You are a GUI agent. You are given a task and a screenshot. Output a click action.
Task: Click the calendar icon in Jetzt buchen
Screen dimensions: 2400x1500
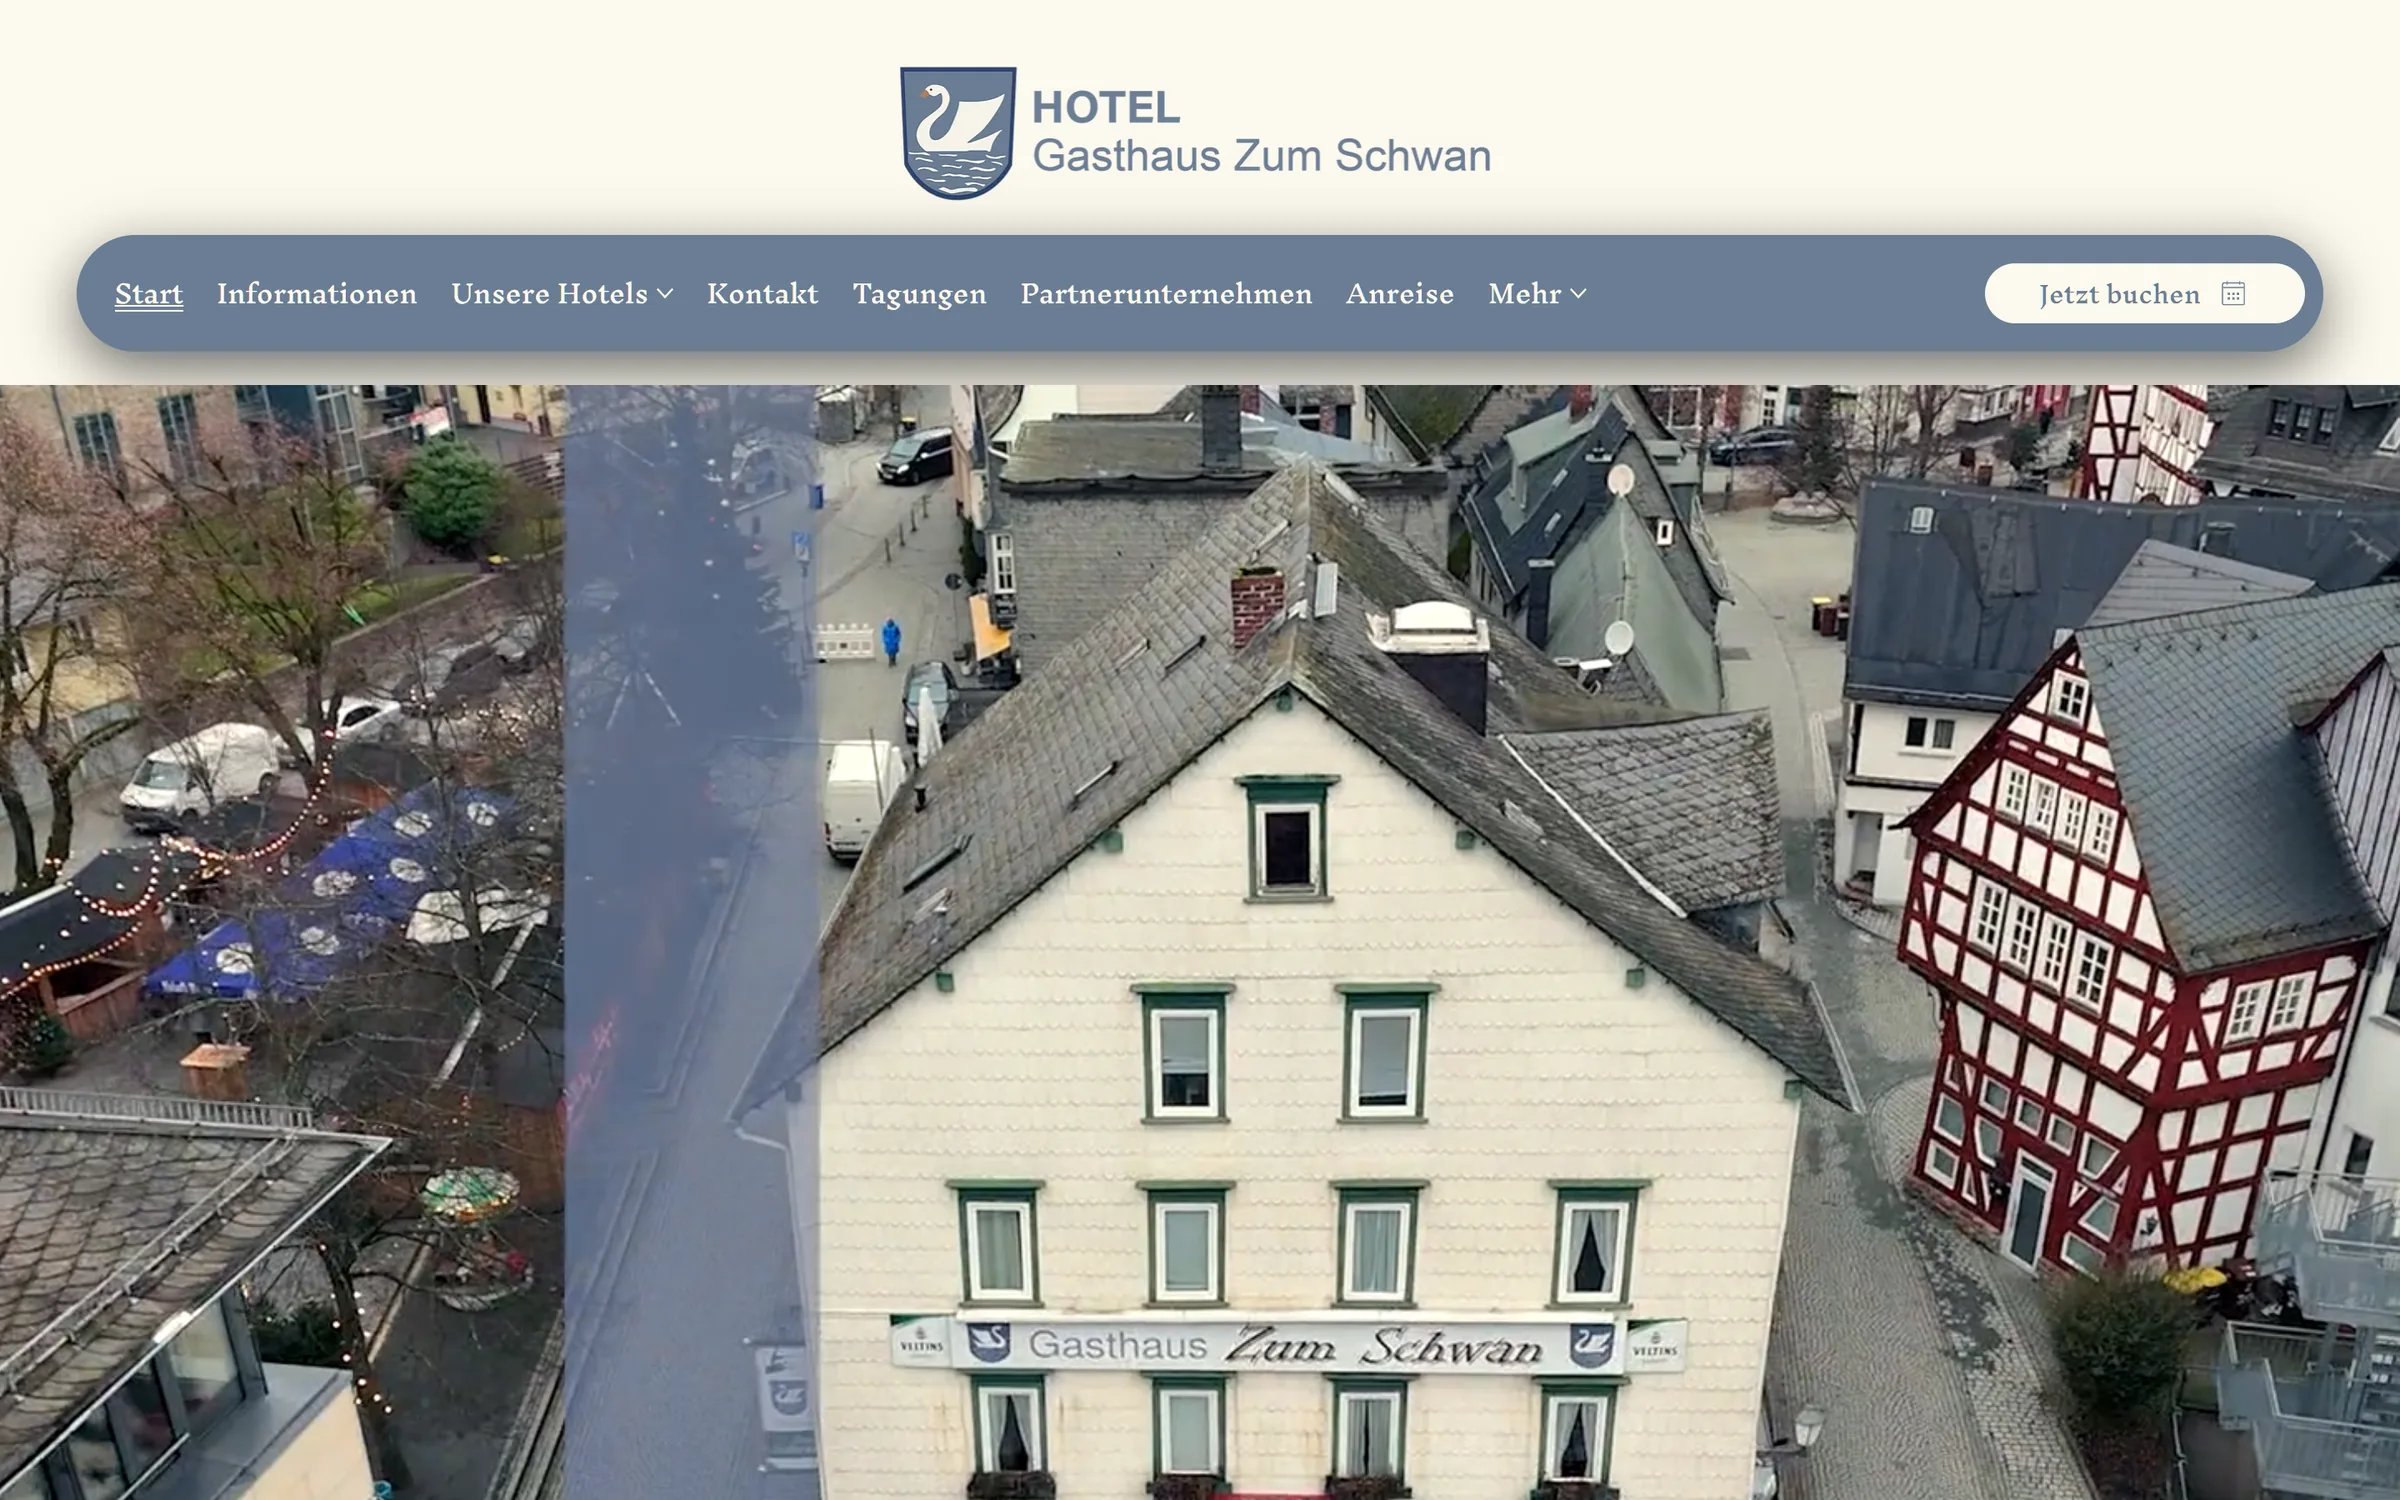pyautogui.click(x=2234, y=293)
